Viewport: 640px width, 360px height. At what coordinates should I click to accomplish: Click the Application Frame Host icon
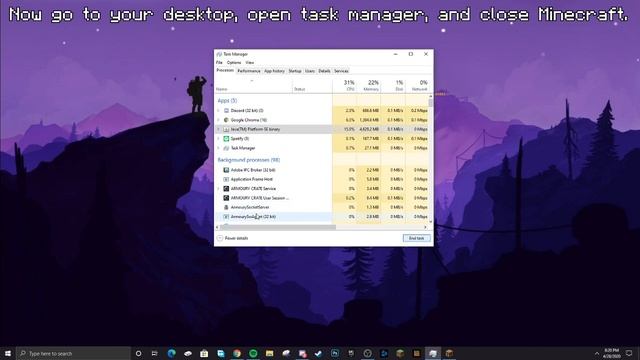pyautogui.click(x=226, y=179)
